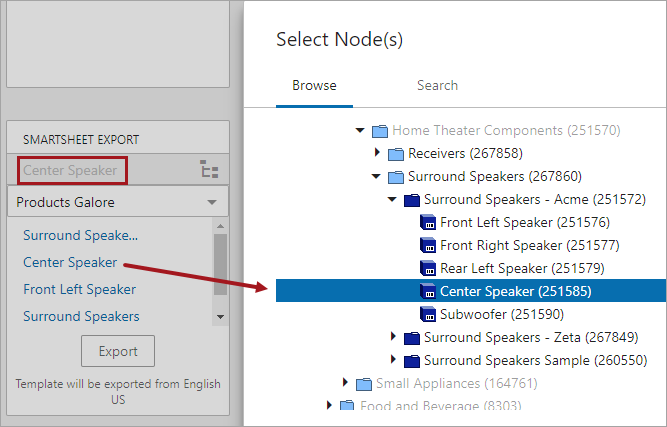Switch to the Browse tab
The width and height of the screenshot is (667, 427).
[314, 86]
